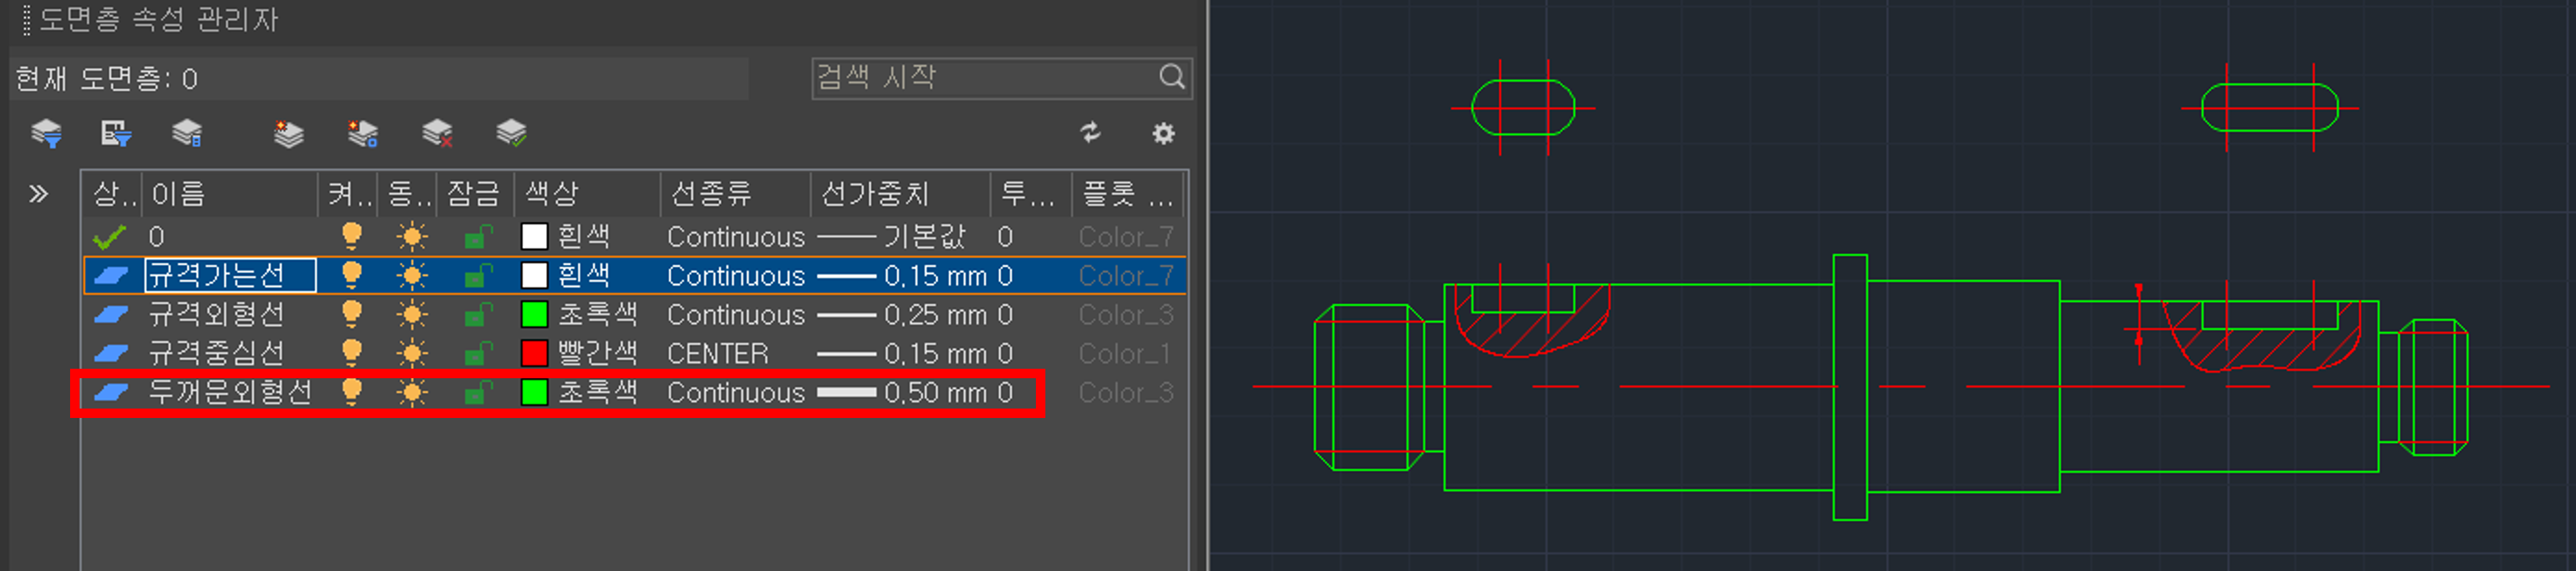Toggle on/off bulb for 규격가는선

[351, 275]
